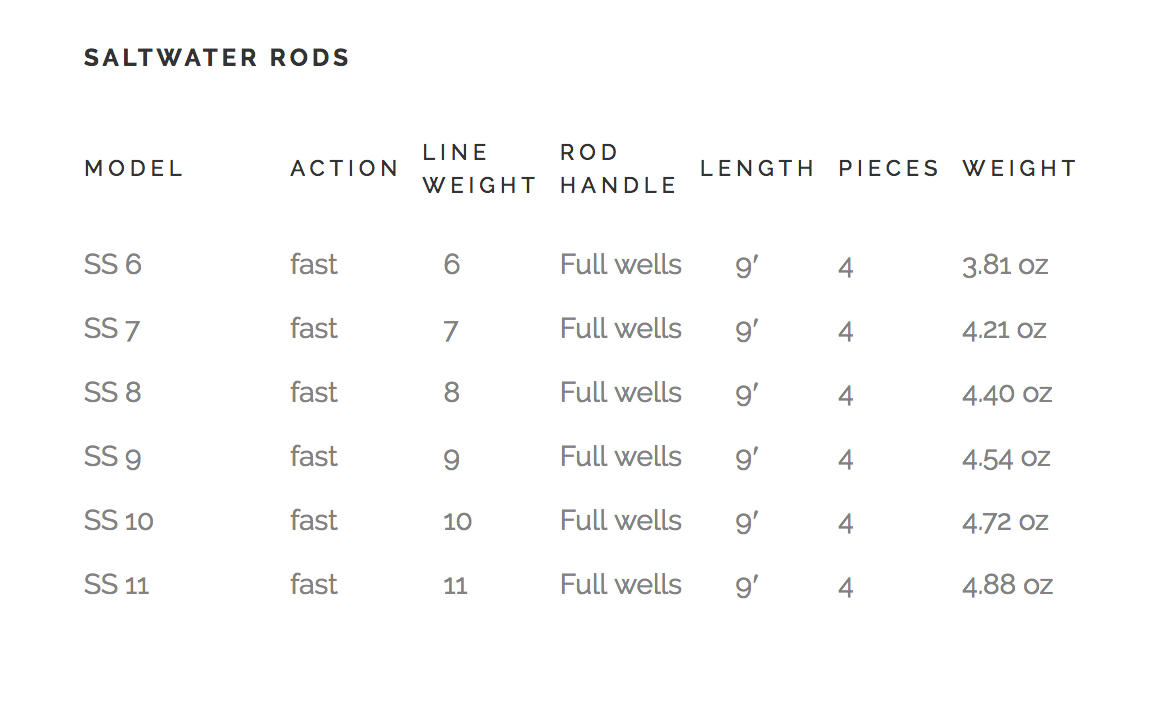Click the MODEL column header
Screen dimensions: 1158x704
coord(134,169)
